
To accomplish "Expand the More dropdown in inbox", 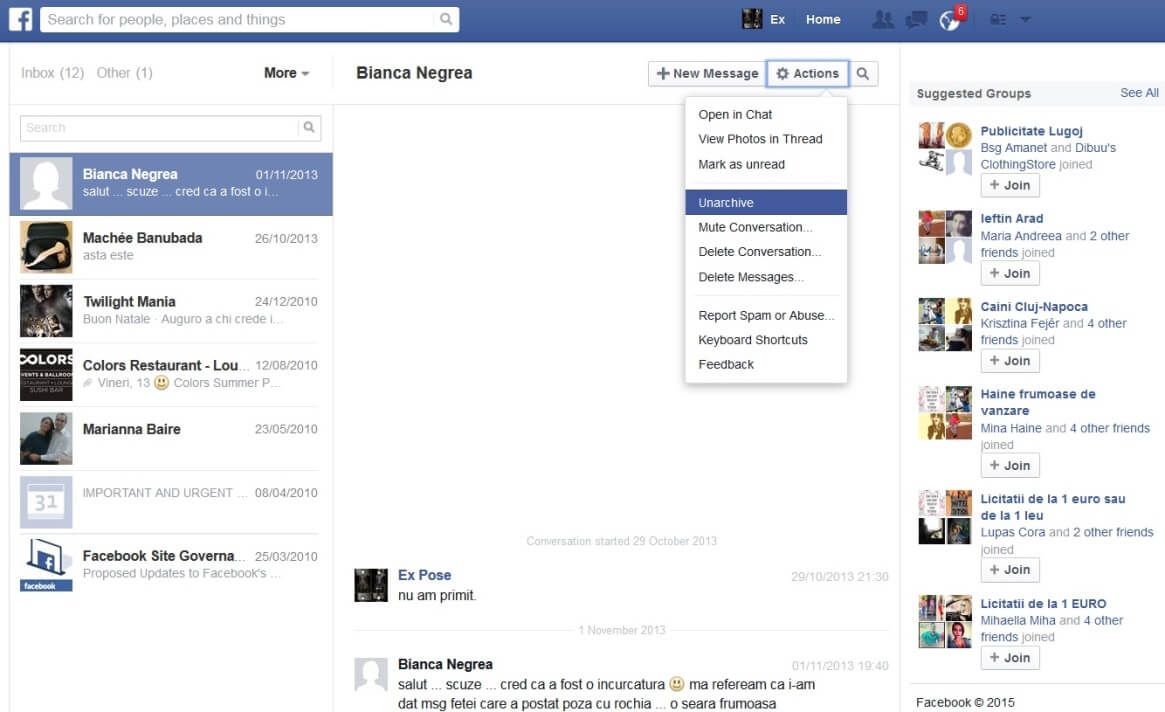I will point(286,73).
